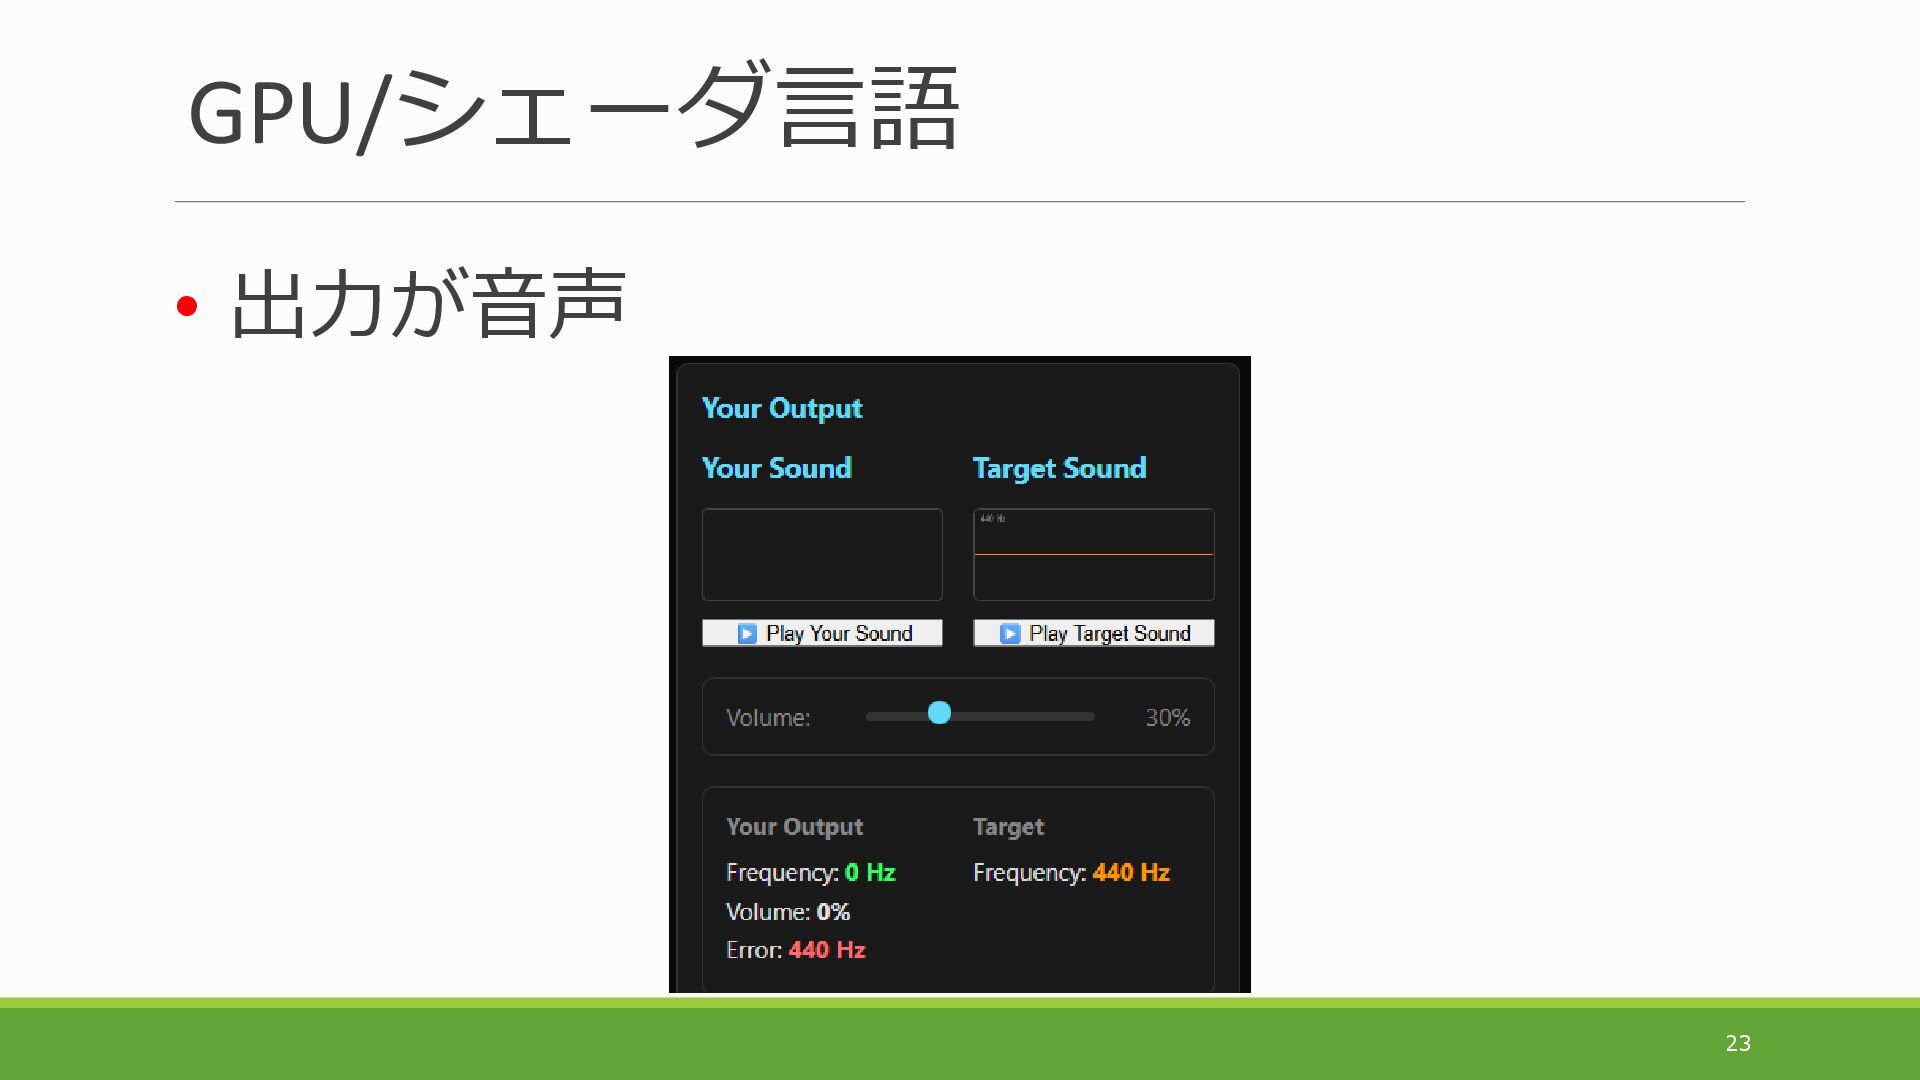Click the Target Sound waveform display
This screenshot has height=1080, width=1920.
tap(1093, 575)
